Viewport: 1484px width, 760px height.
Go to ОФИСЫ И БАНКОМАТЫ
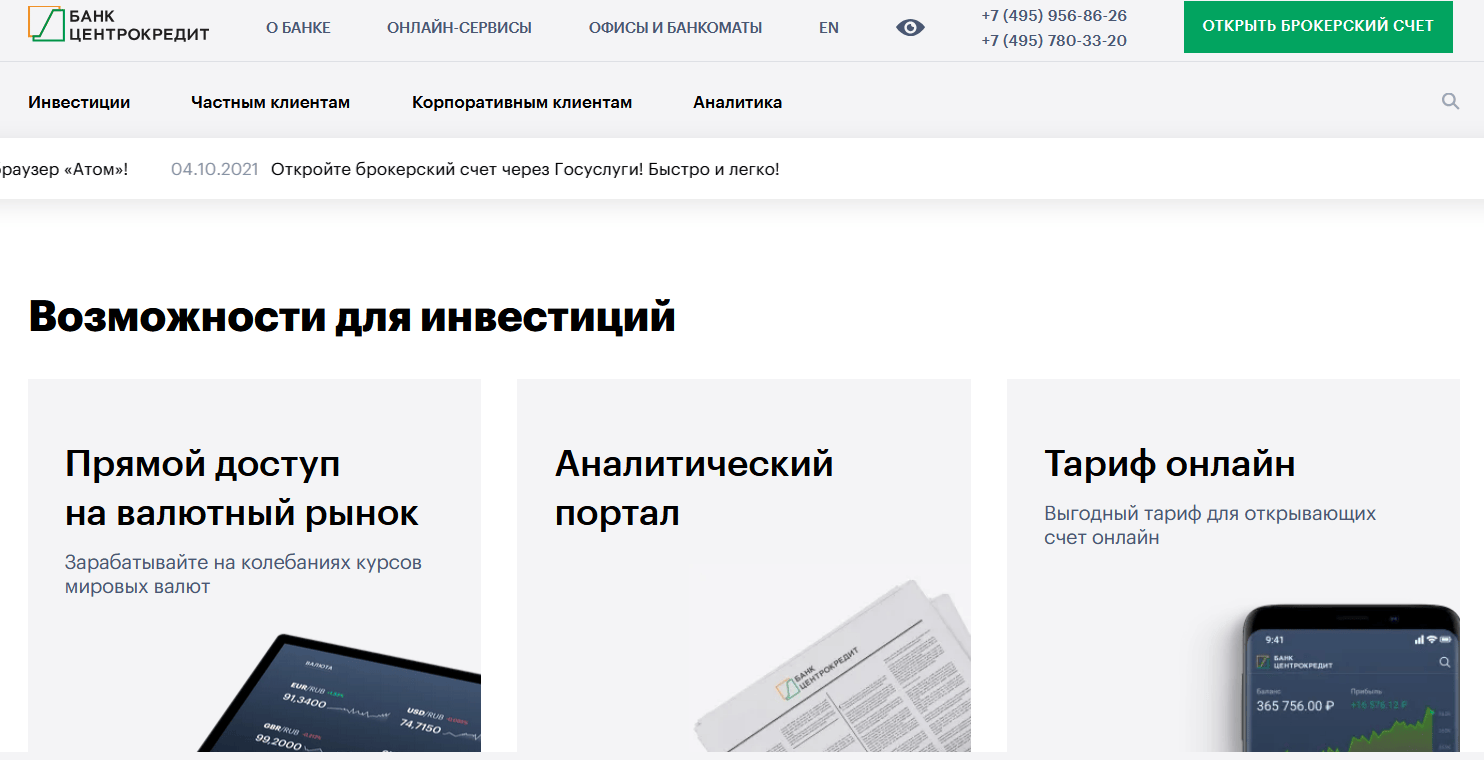pos(675,28)
